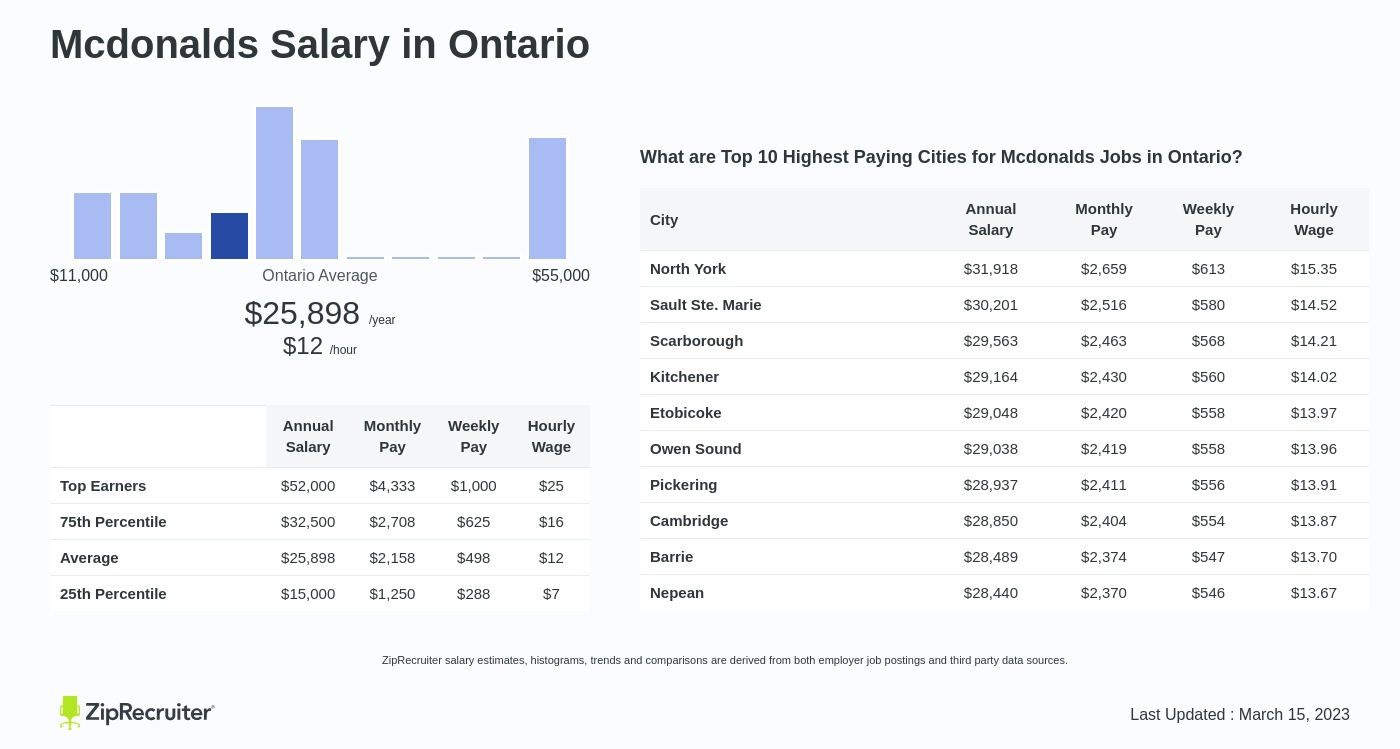This screenshot has width=1400, height=749.
Task: Click the '$560' Kitchener weekly pay
Action: [1208, 377]
